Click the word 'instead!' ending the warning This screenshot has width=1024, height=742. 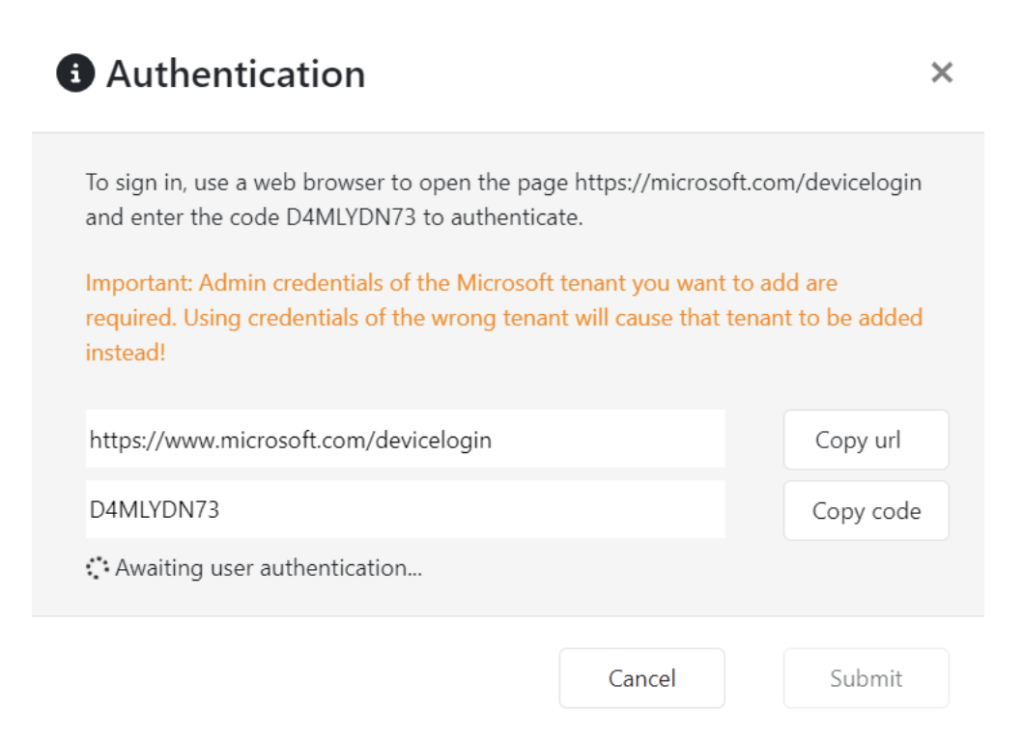[x=125, y=353]
